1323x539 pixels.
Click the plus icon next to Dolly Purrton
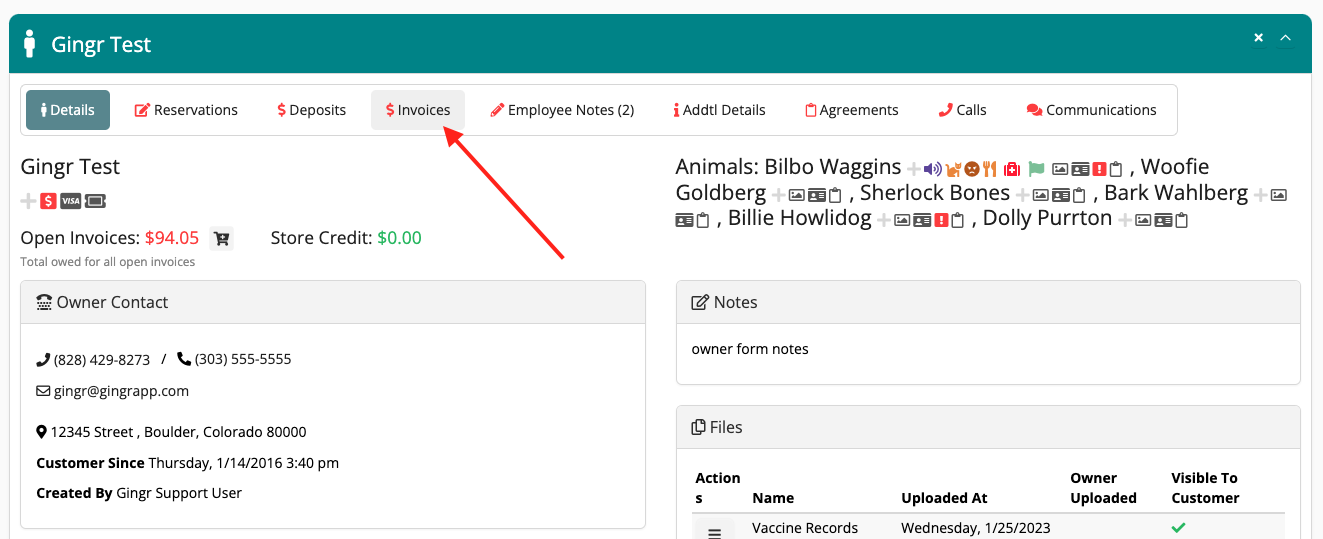1124,220
